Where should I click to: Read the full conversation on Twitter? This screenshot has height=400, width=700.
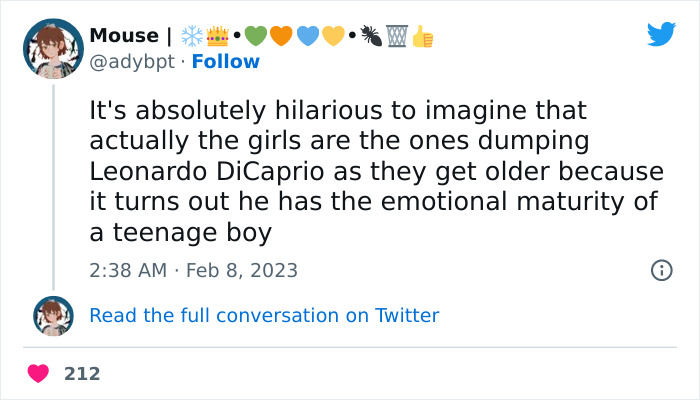point(264,315)
